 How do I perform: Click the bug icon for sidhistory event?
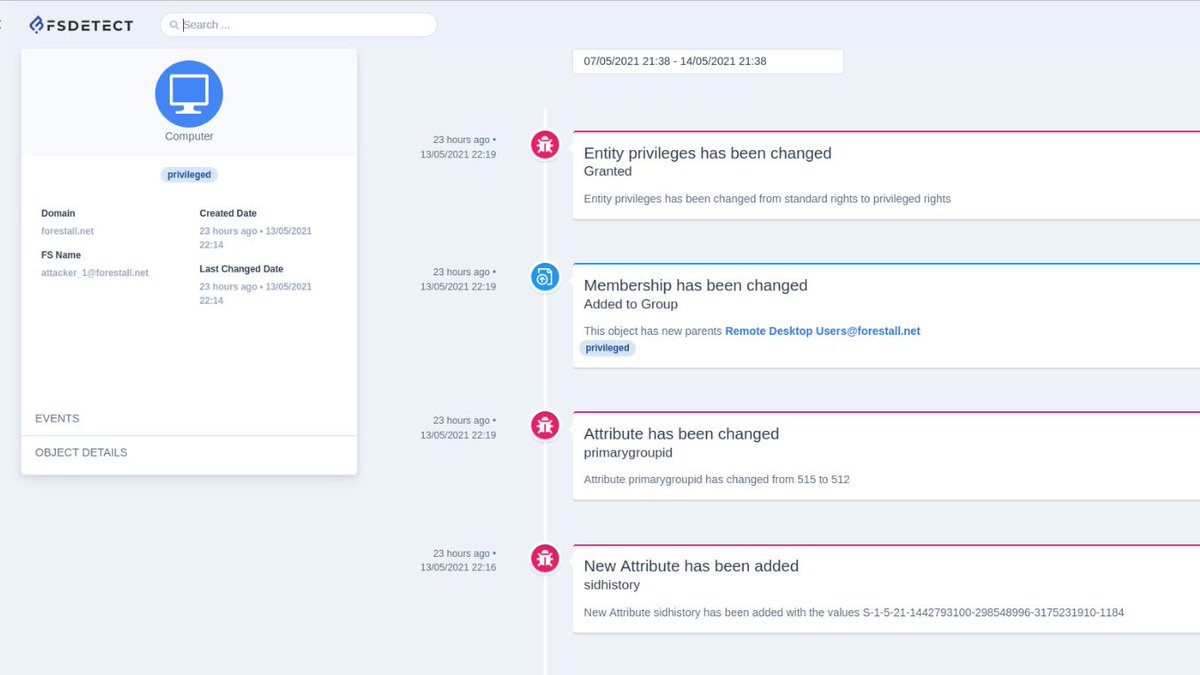click(x=545, y=558)
